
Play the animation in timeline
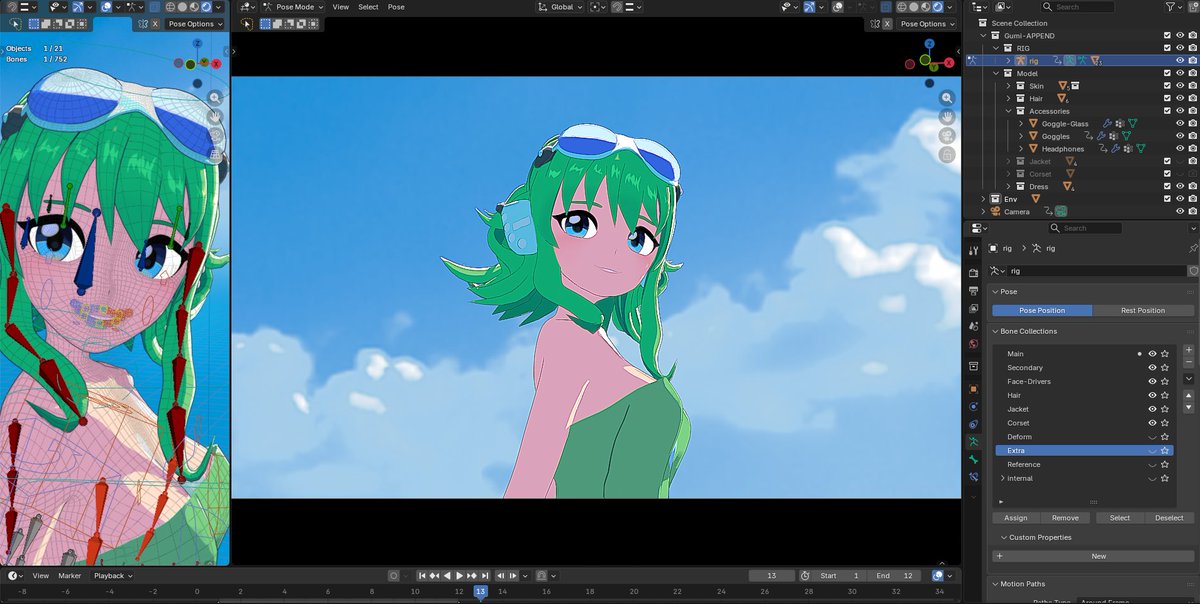[460, 576]
